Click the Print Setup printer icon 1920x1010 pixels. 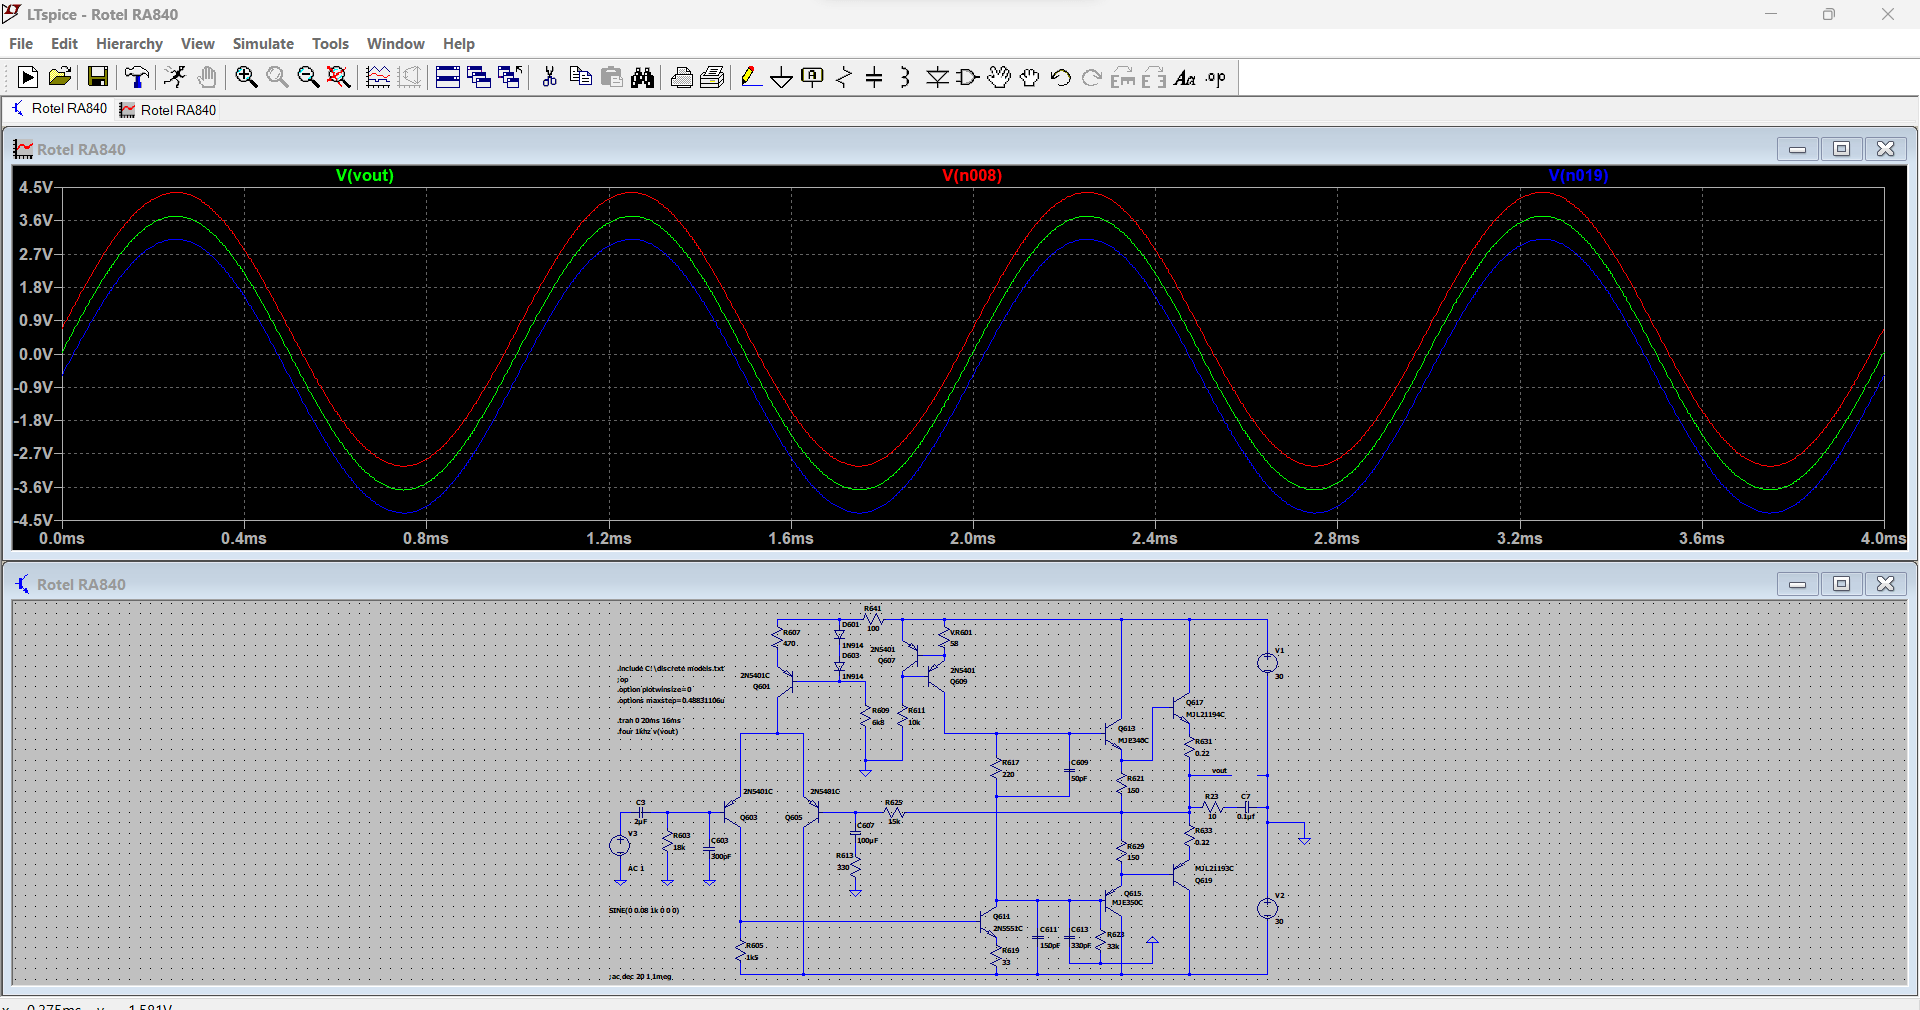click(x=682, y=77)
